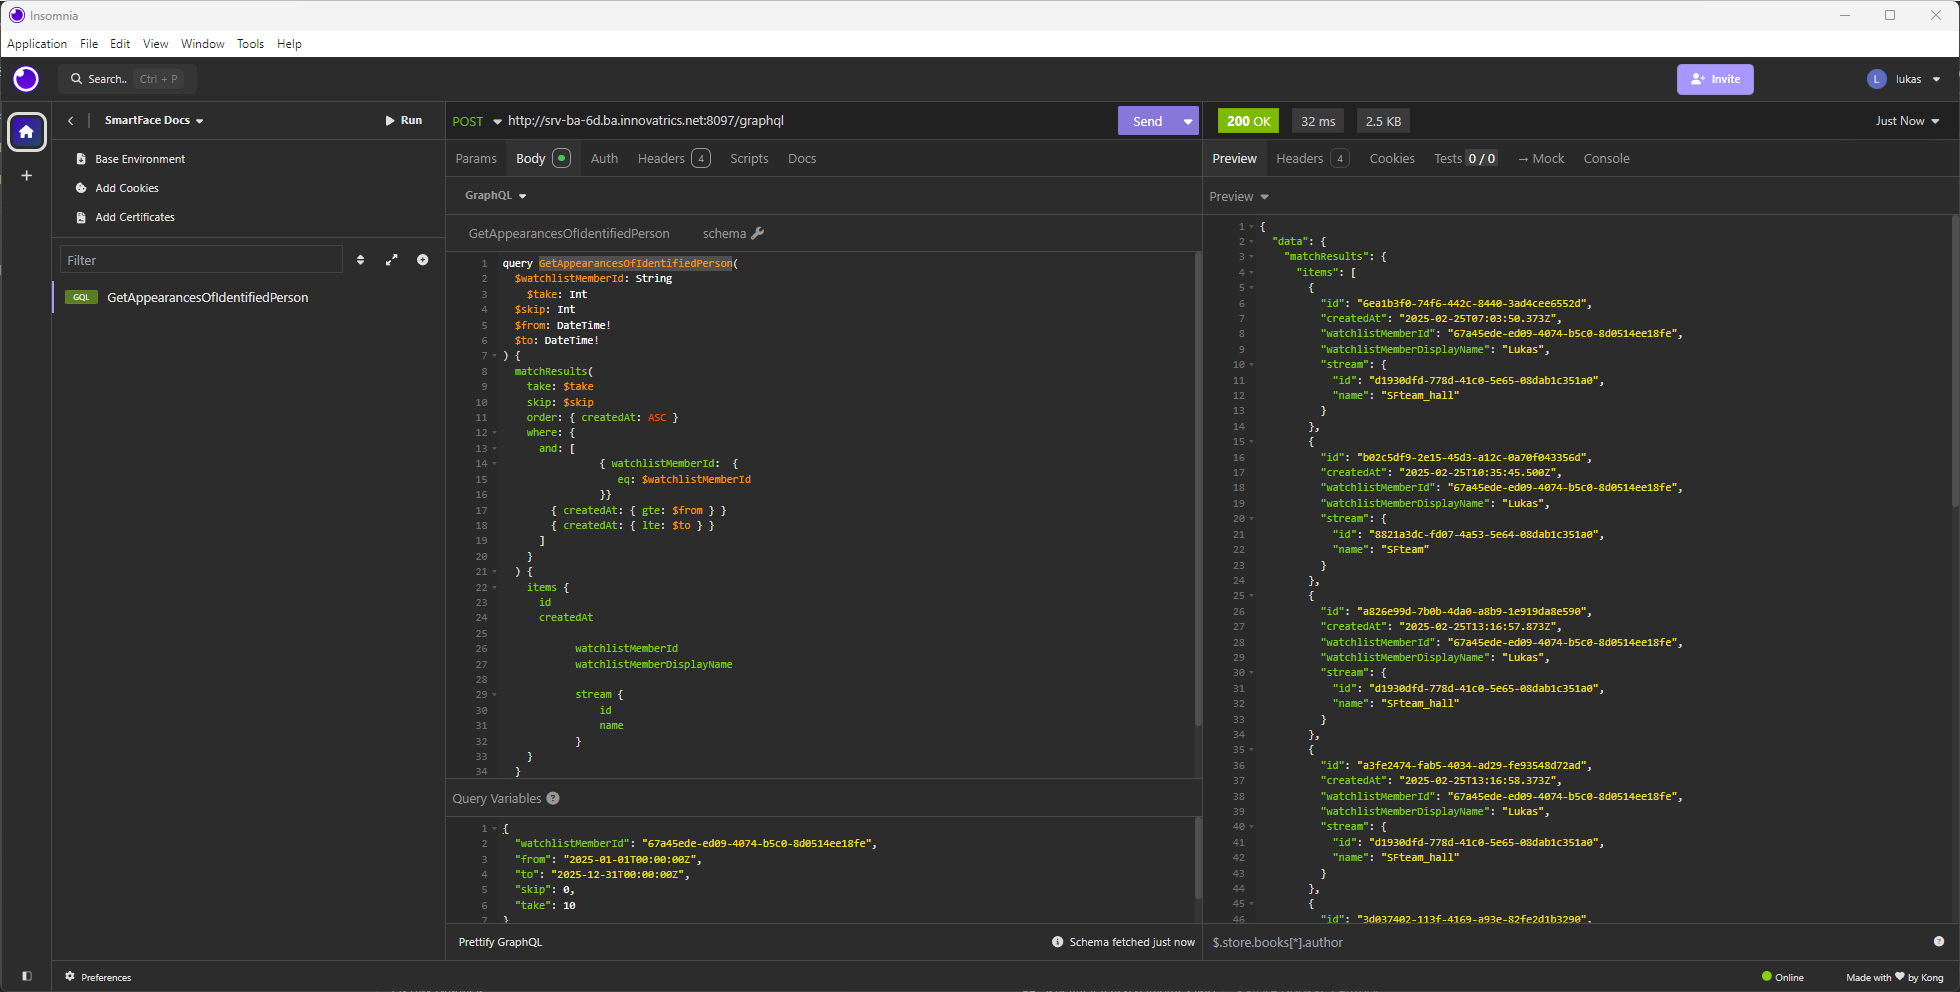Viewport: 1960px width, 992px height.
Task: Click the create request plus circle icon
Action: click(423, 260)
